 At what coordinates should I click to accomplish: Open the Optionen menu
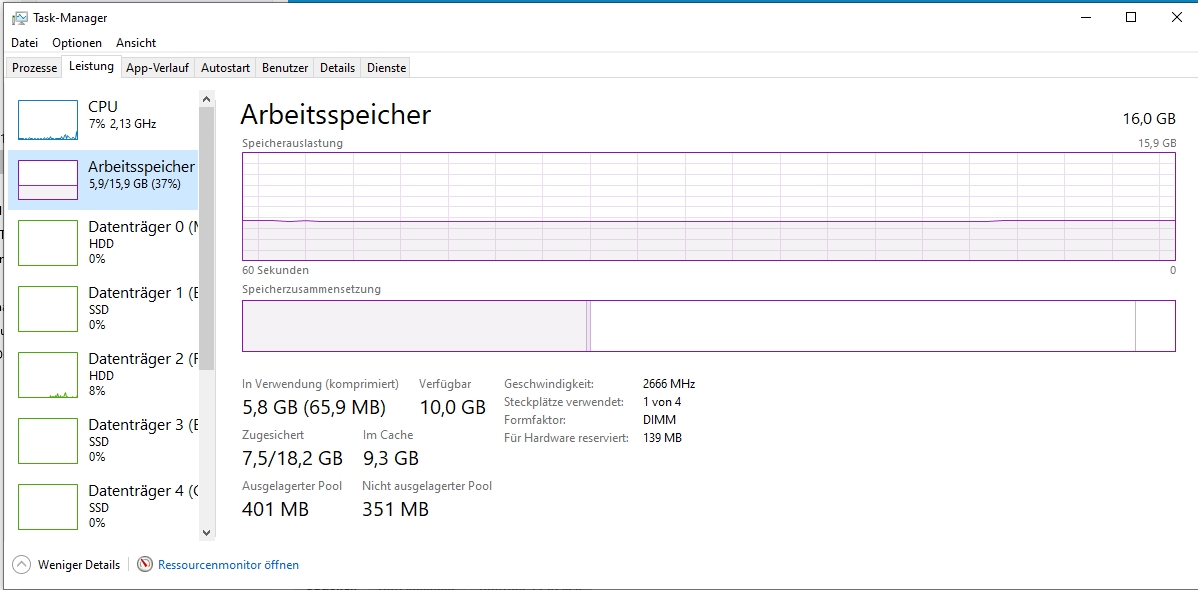pyautogui.click(x=77, y=43)
